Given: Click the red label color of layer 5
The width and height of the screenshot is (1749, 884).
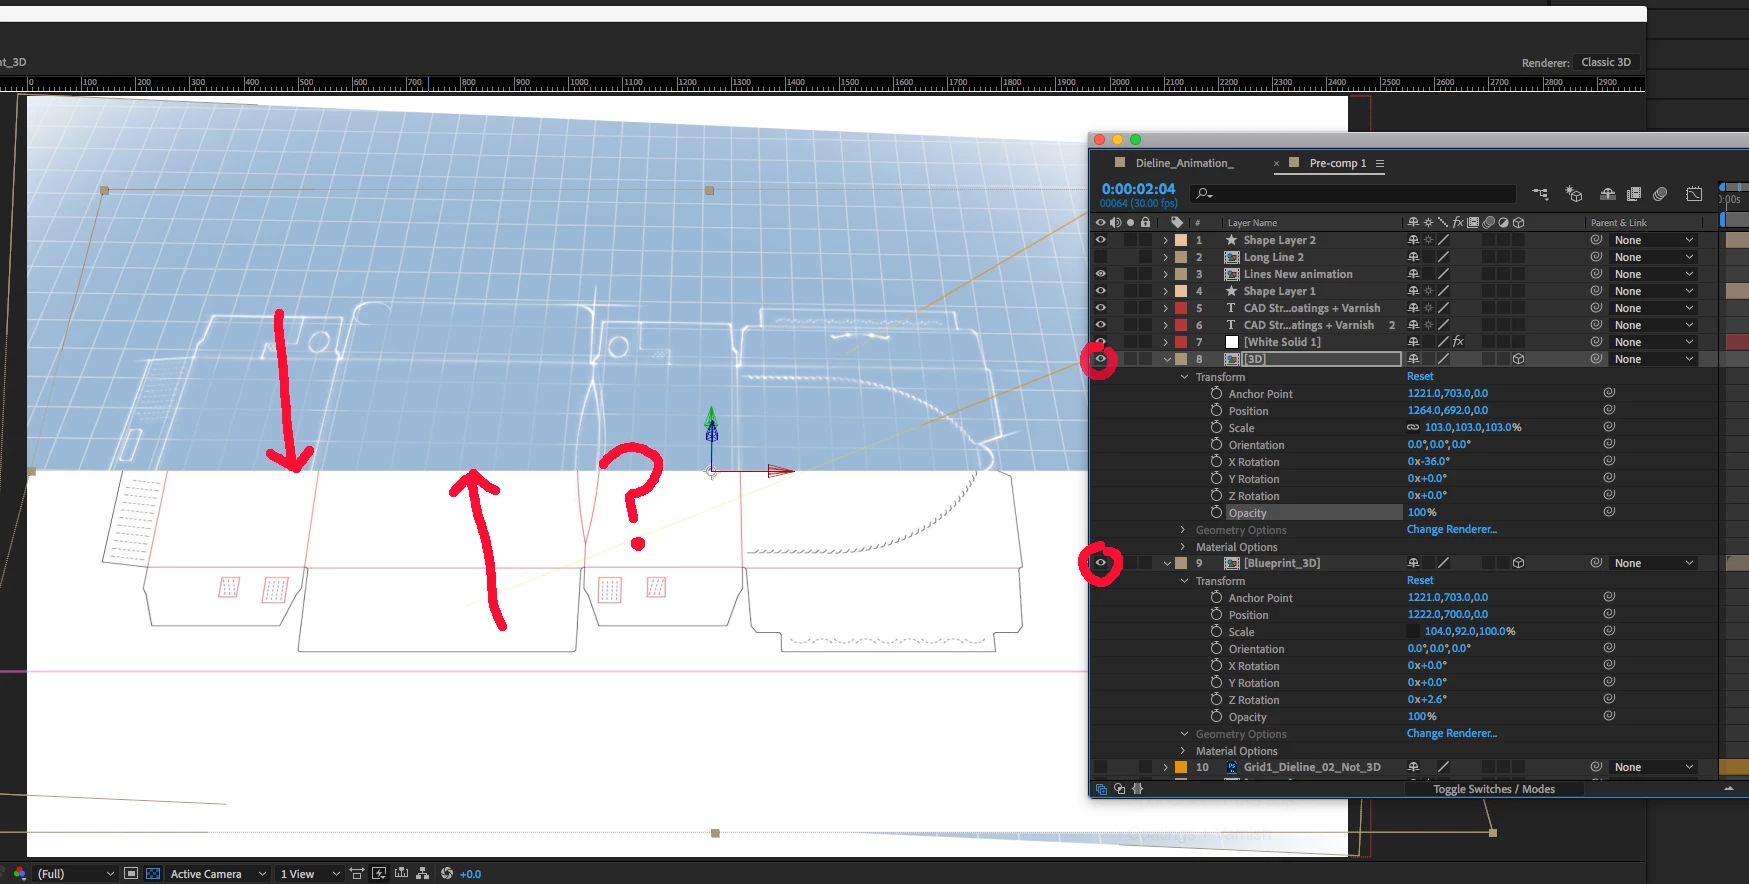Looking at the screenshot, I should pos(1181,308).
